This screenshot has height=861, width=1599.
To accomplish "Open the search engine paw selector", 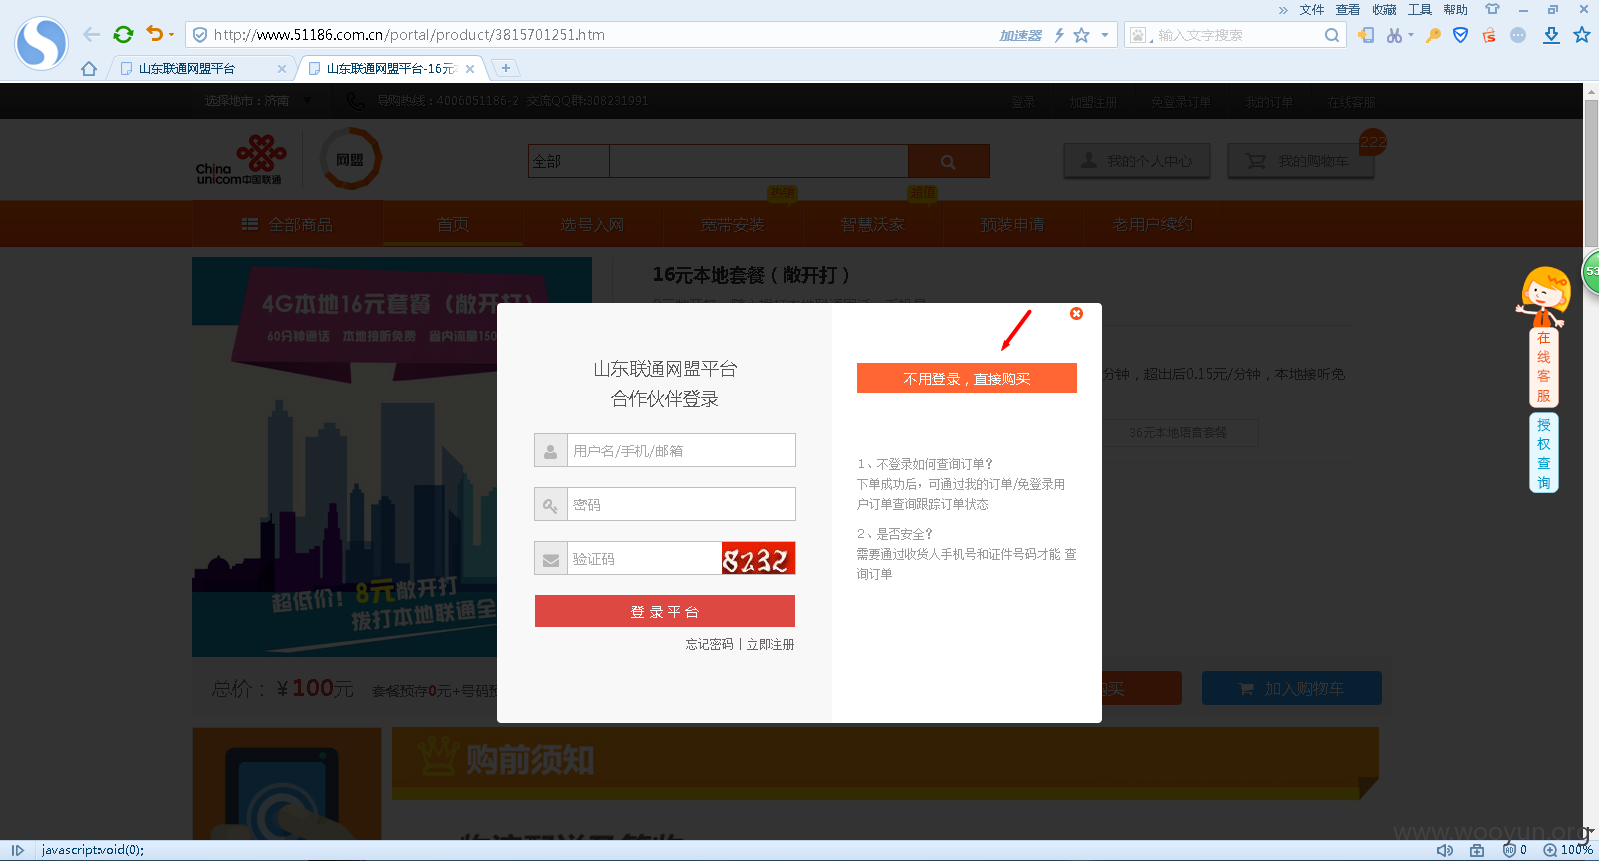I will click(1139, 35).
